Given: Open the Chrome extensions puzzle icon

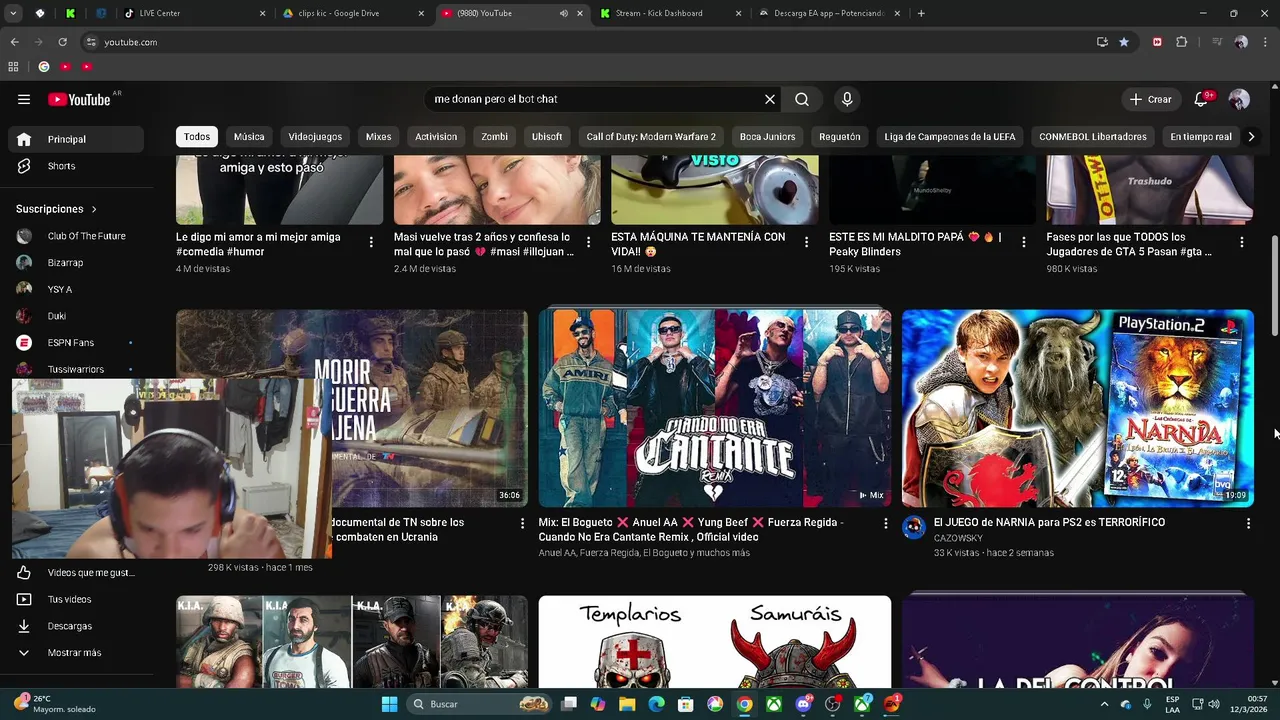Looking at the screenshot, I should [x=1182, y=42].
